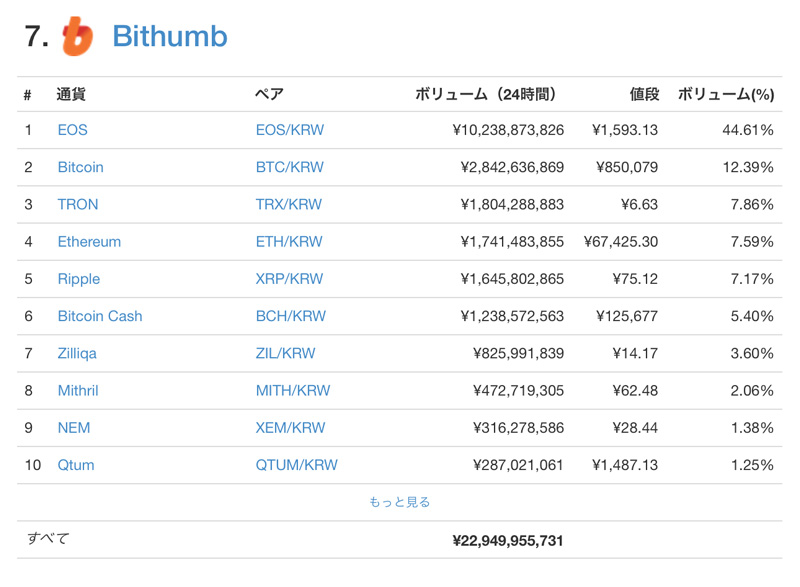This screenshot has height=587, width=800.
Task: Click the Bitcoin volume share 12.39%
Action: (x=748, y=167)
